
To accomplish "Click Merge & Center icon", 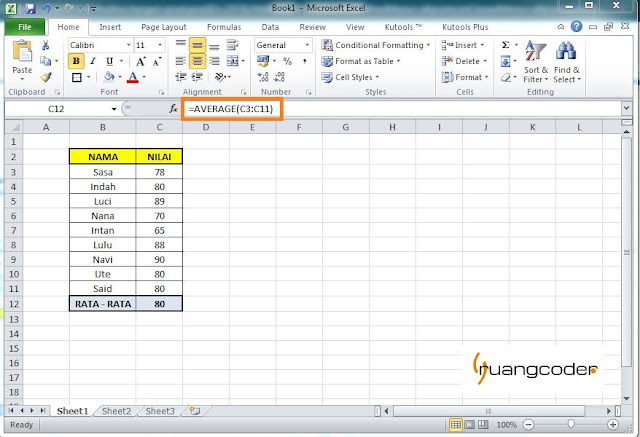I will 233,61.
